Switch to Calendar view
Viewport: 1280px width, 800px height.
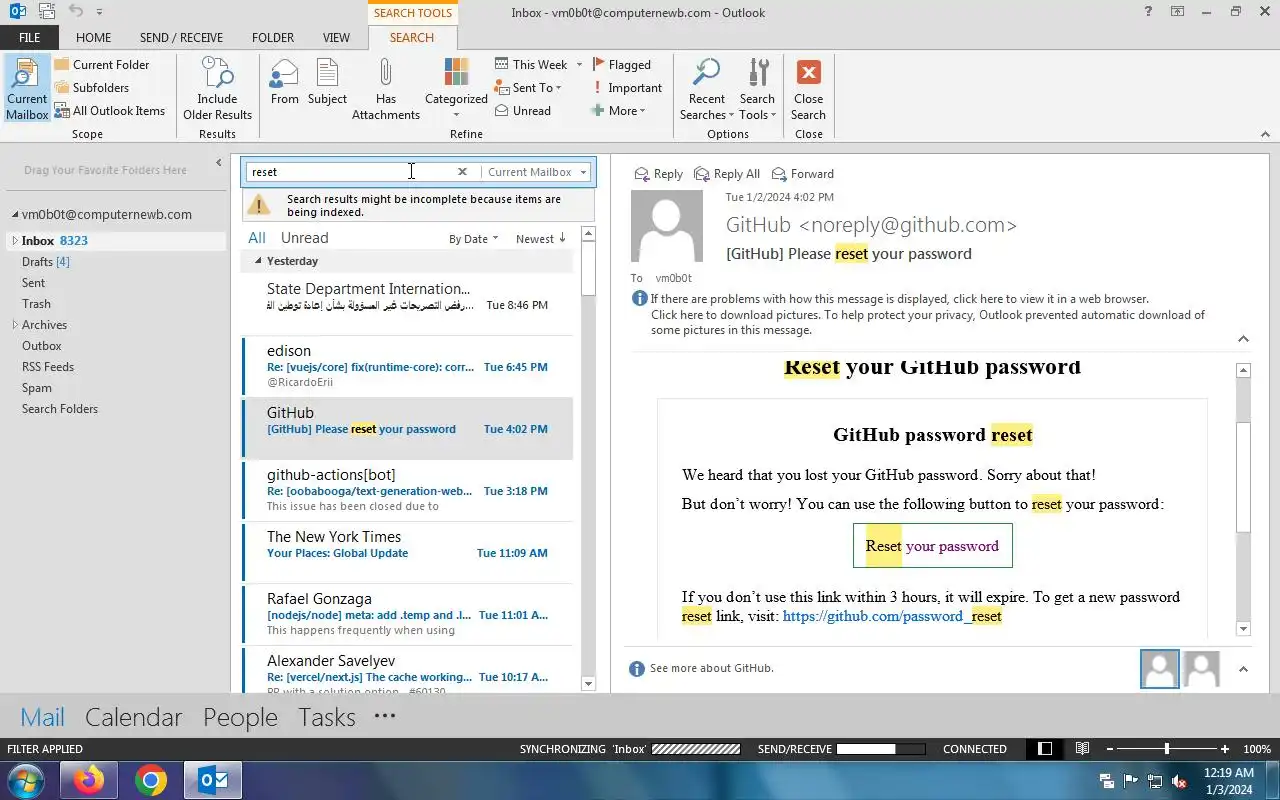point(133,717)
